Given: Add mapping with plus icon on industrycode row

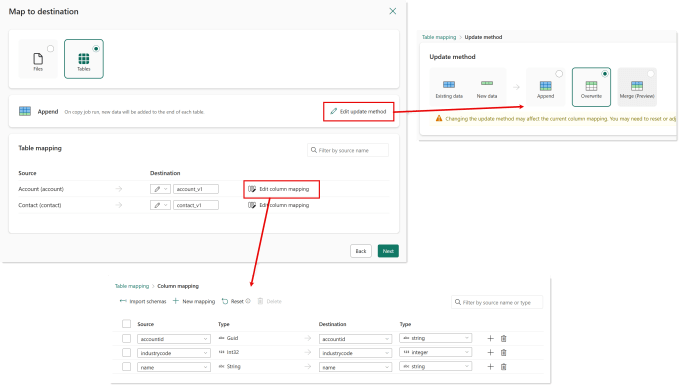Looking at the screenshot, I should tap(490, 353).
